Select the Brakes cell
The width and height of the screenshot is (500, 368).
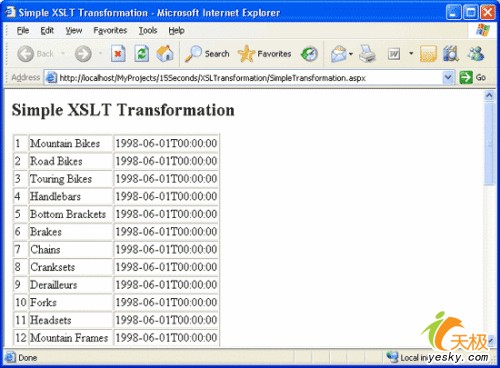(x=71, y=232)
